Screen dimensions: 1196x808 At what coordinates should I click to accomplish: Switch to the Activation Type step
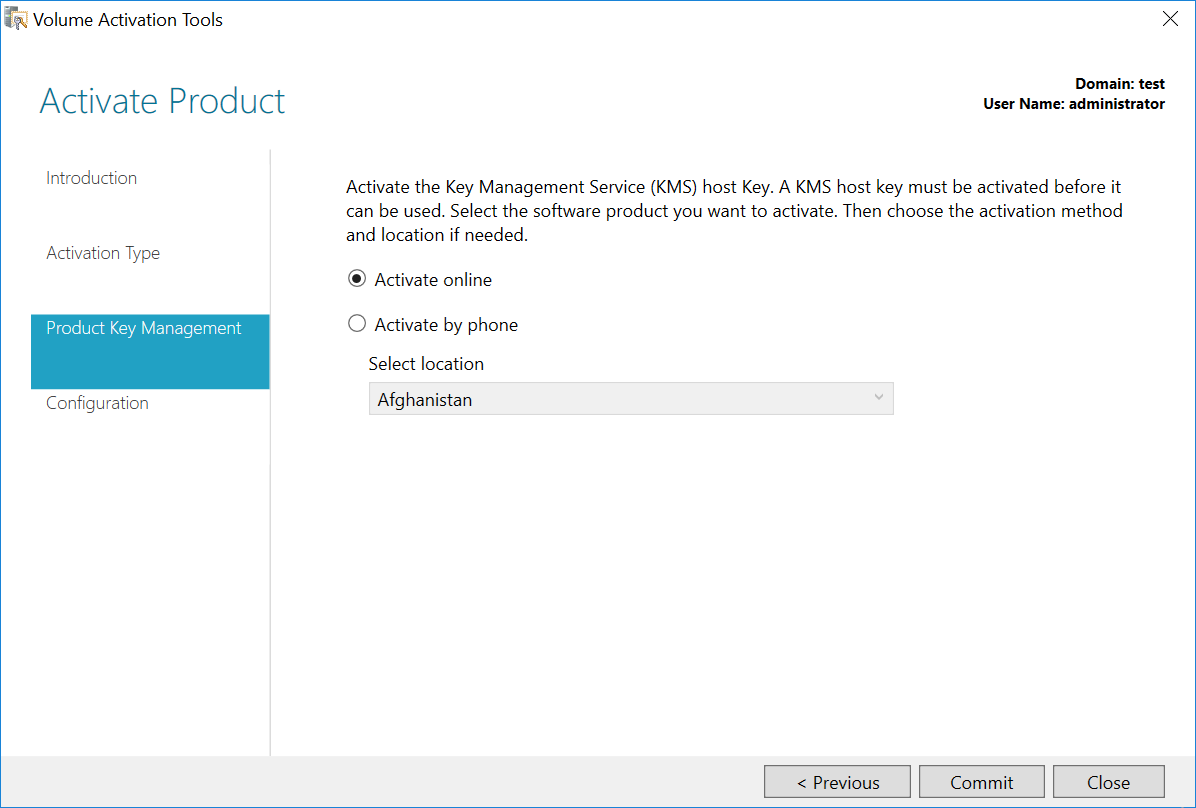coord(103,253)
